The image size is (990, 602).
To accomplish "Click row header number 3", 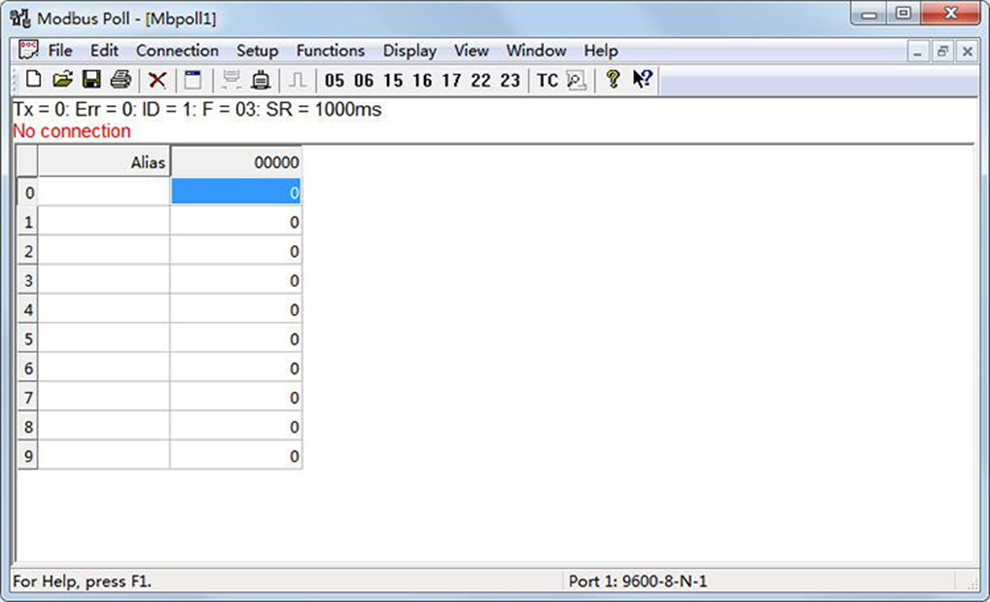I will click(28, 280).
